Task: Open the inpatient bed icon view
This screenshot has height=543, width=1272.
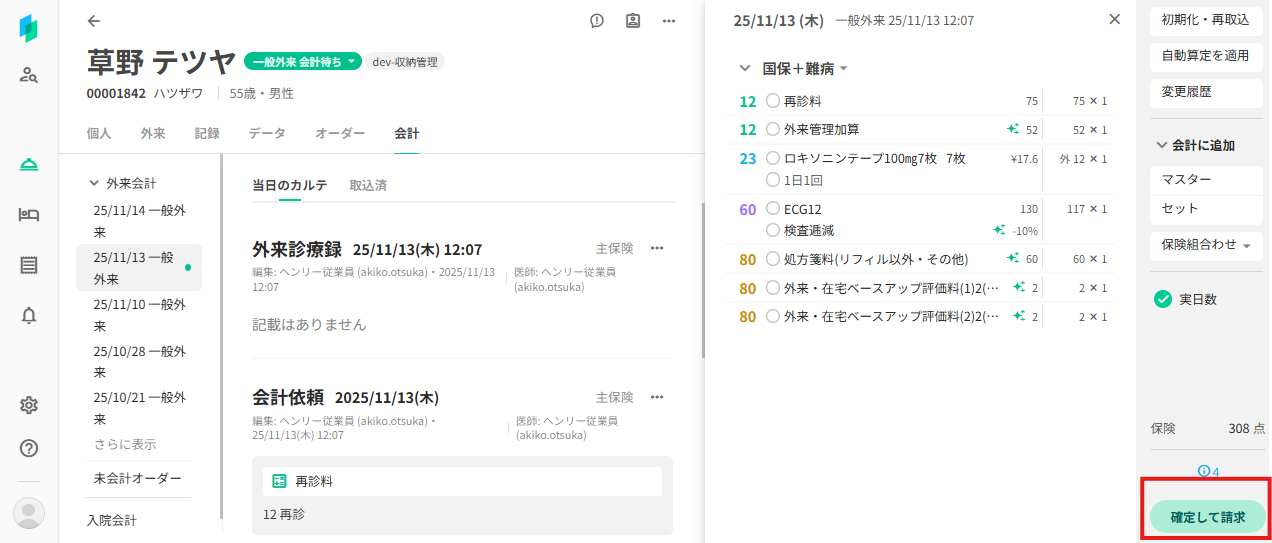Action: [29, 214]
